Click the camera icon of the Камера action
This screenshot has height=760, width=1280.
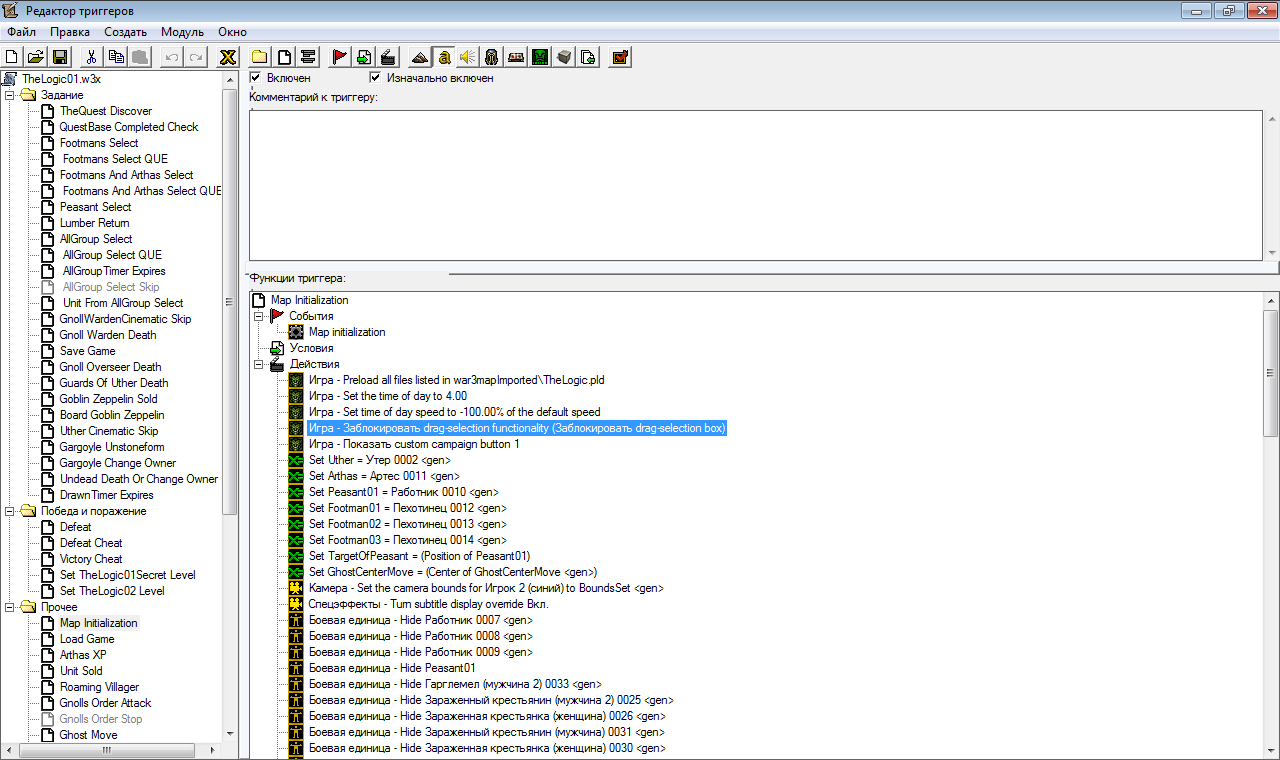click(x=296, y=588)
